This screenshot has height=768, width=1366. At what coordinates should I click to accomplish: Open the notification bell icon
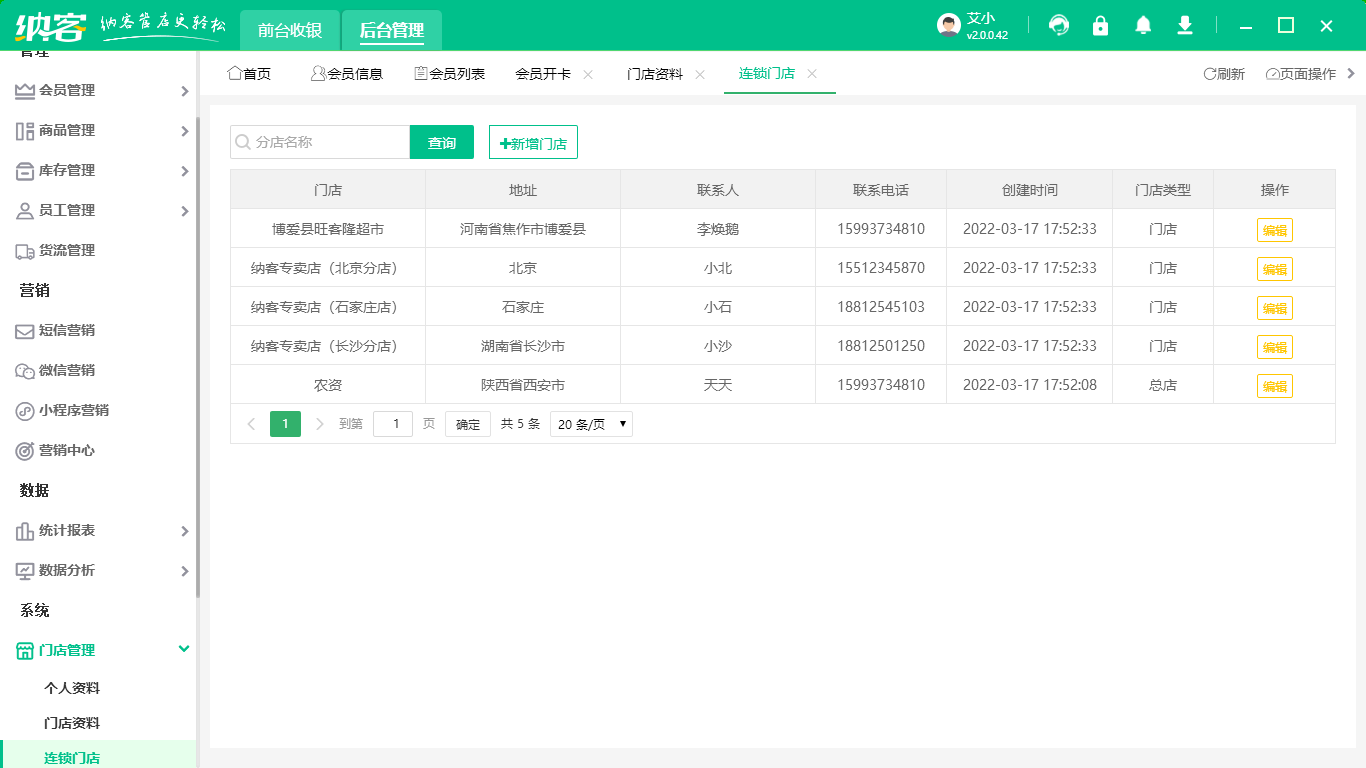tap(1143, 25)
